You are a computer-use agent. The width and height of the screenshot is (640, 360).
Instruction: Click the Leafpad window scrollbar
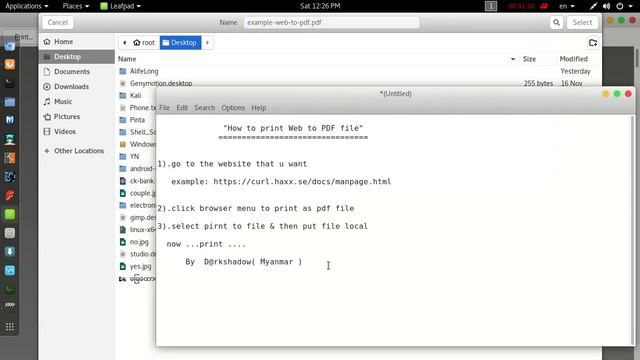[633, 231]
